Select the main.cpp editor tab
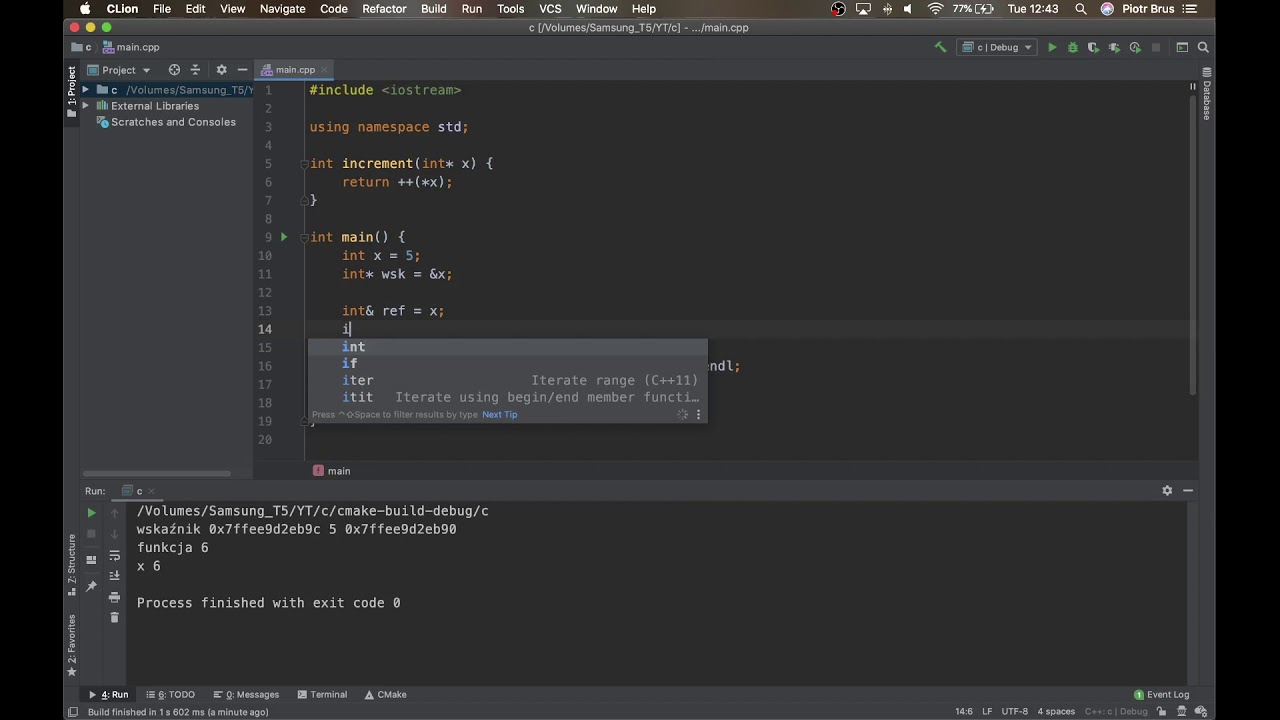This screenshot has width=1280, height=720. click(295, 70)
